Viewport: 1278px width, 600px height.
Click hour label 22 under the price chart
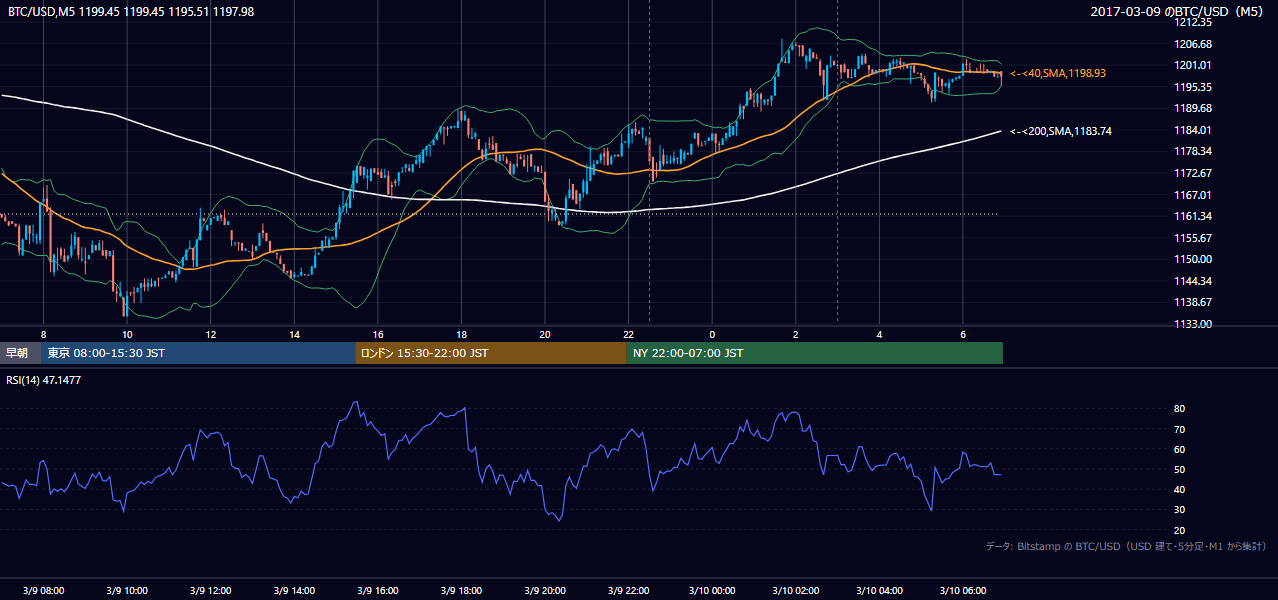628,333
